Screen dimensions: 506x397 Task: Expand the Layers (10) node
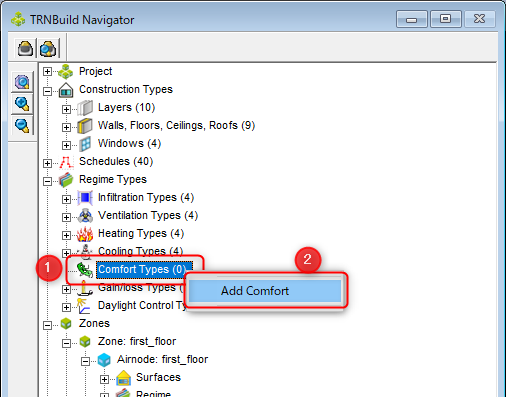click(66, 109)
